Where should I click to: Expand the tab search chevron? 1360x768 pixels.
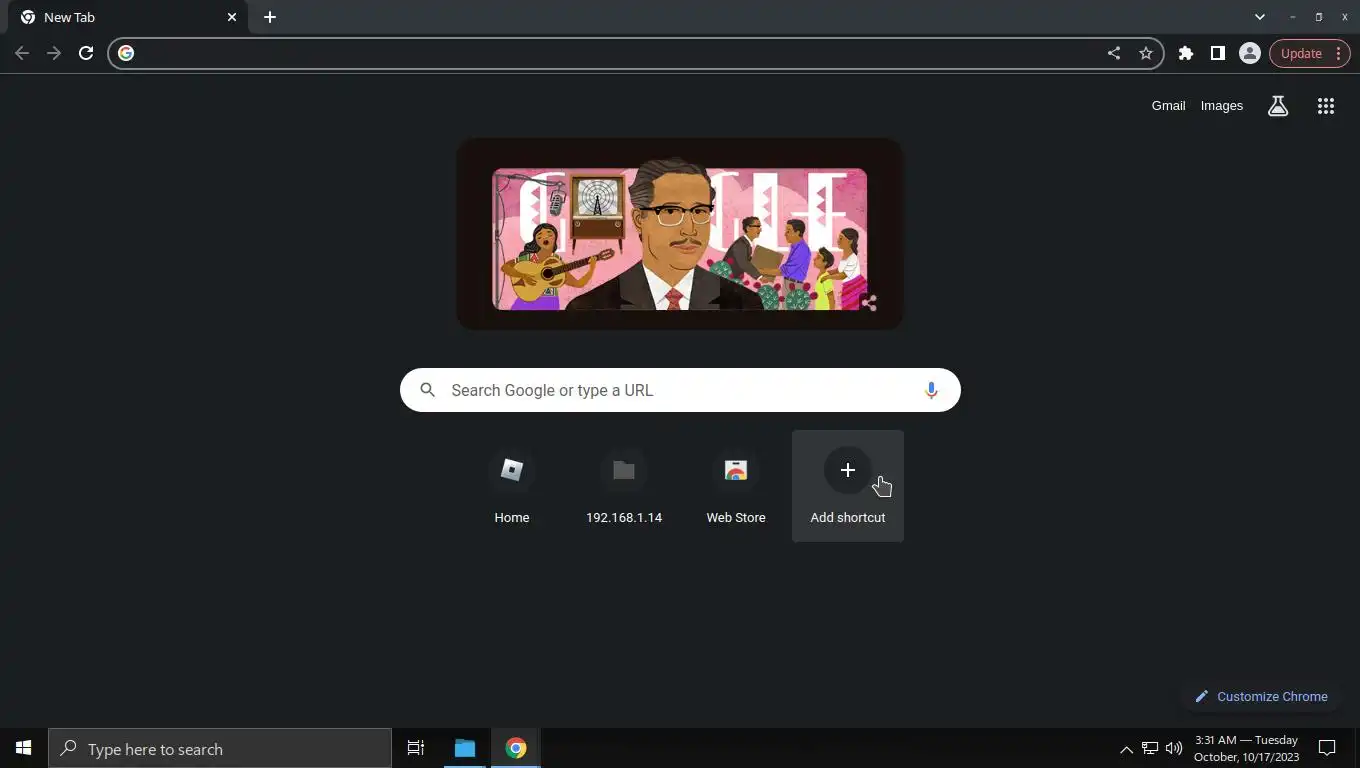click(1260, 17)
